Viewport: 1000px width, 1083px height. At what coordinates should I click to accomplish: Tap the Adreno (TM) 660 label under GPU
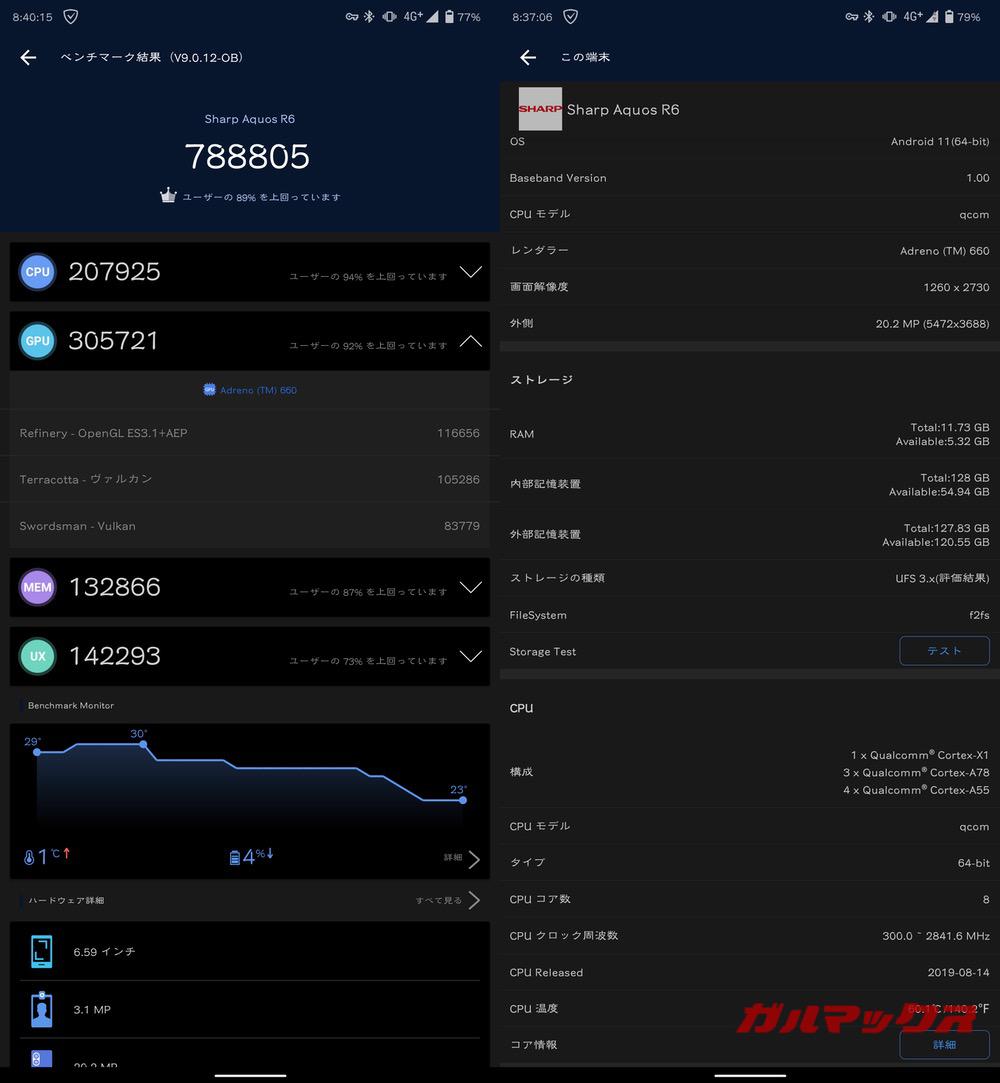tap(249, 389)
